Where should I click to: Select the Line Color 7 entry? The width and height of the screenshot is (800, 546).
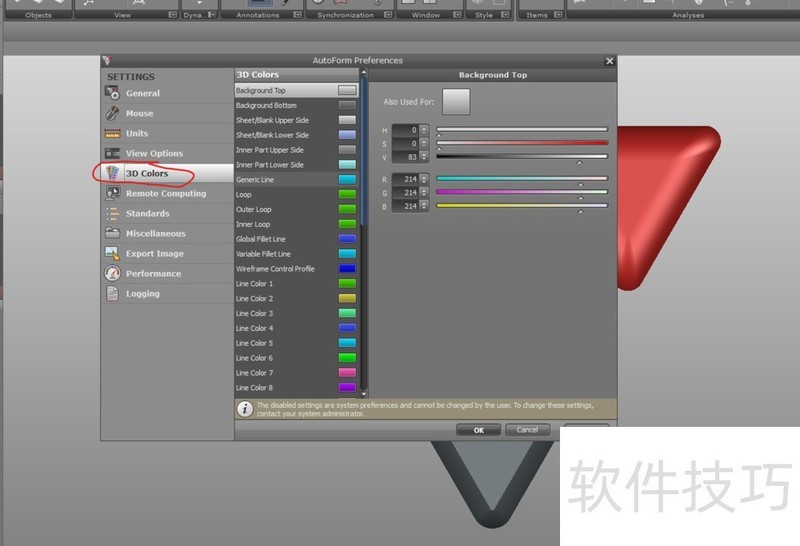tap(296, 373)
